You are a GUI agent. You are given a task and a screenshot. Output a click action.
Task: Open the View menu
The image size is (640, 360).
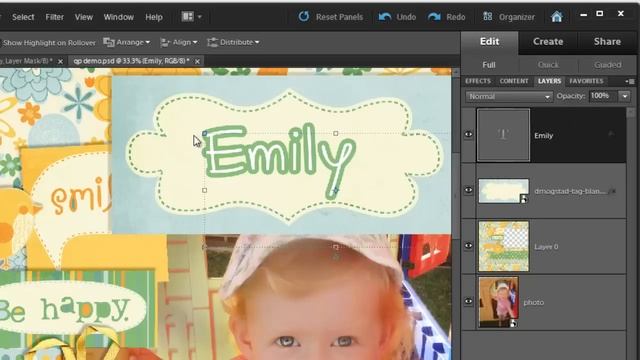point(83,17)
